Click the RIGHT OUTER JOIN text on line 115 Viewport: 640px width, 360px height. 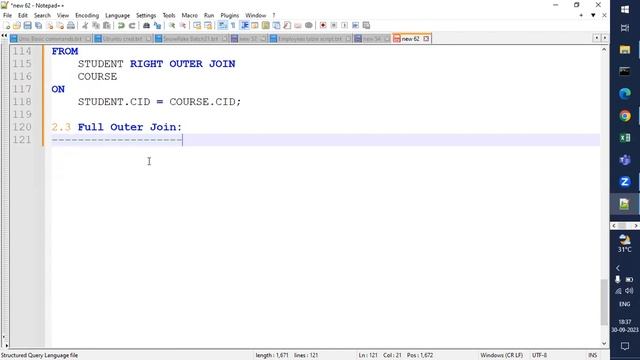(182, 64)
